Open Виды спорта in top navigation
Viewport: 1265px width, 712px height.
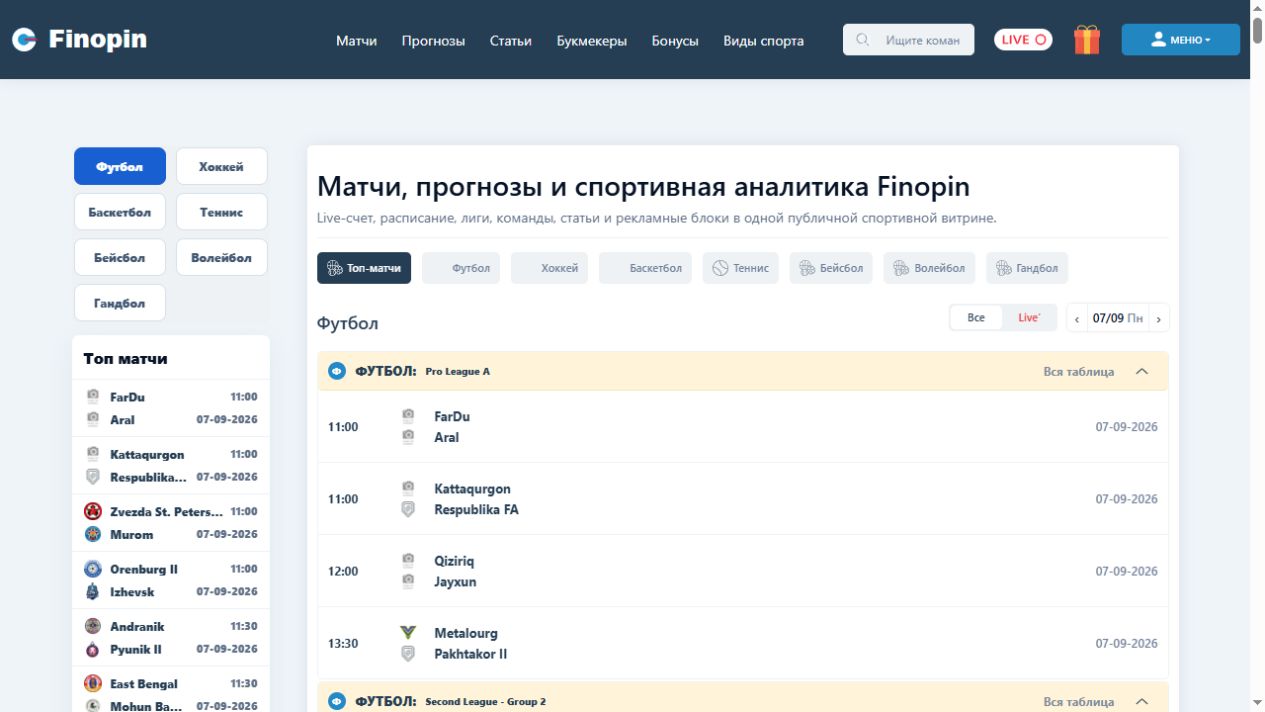click(x=763, y=41)
